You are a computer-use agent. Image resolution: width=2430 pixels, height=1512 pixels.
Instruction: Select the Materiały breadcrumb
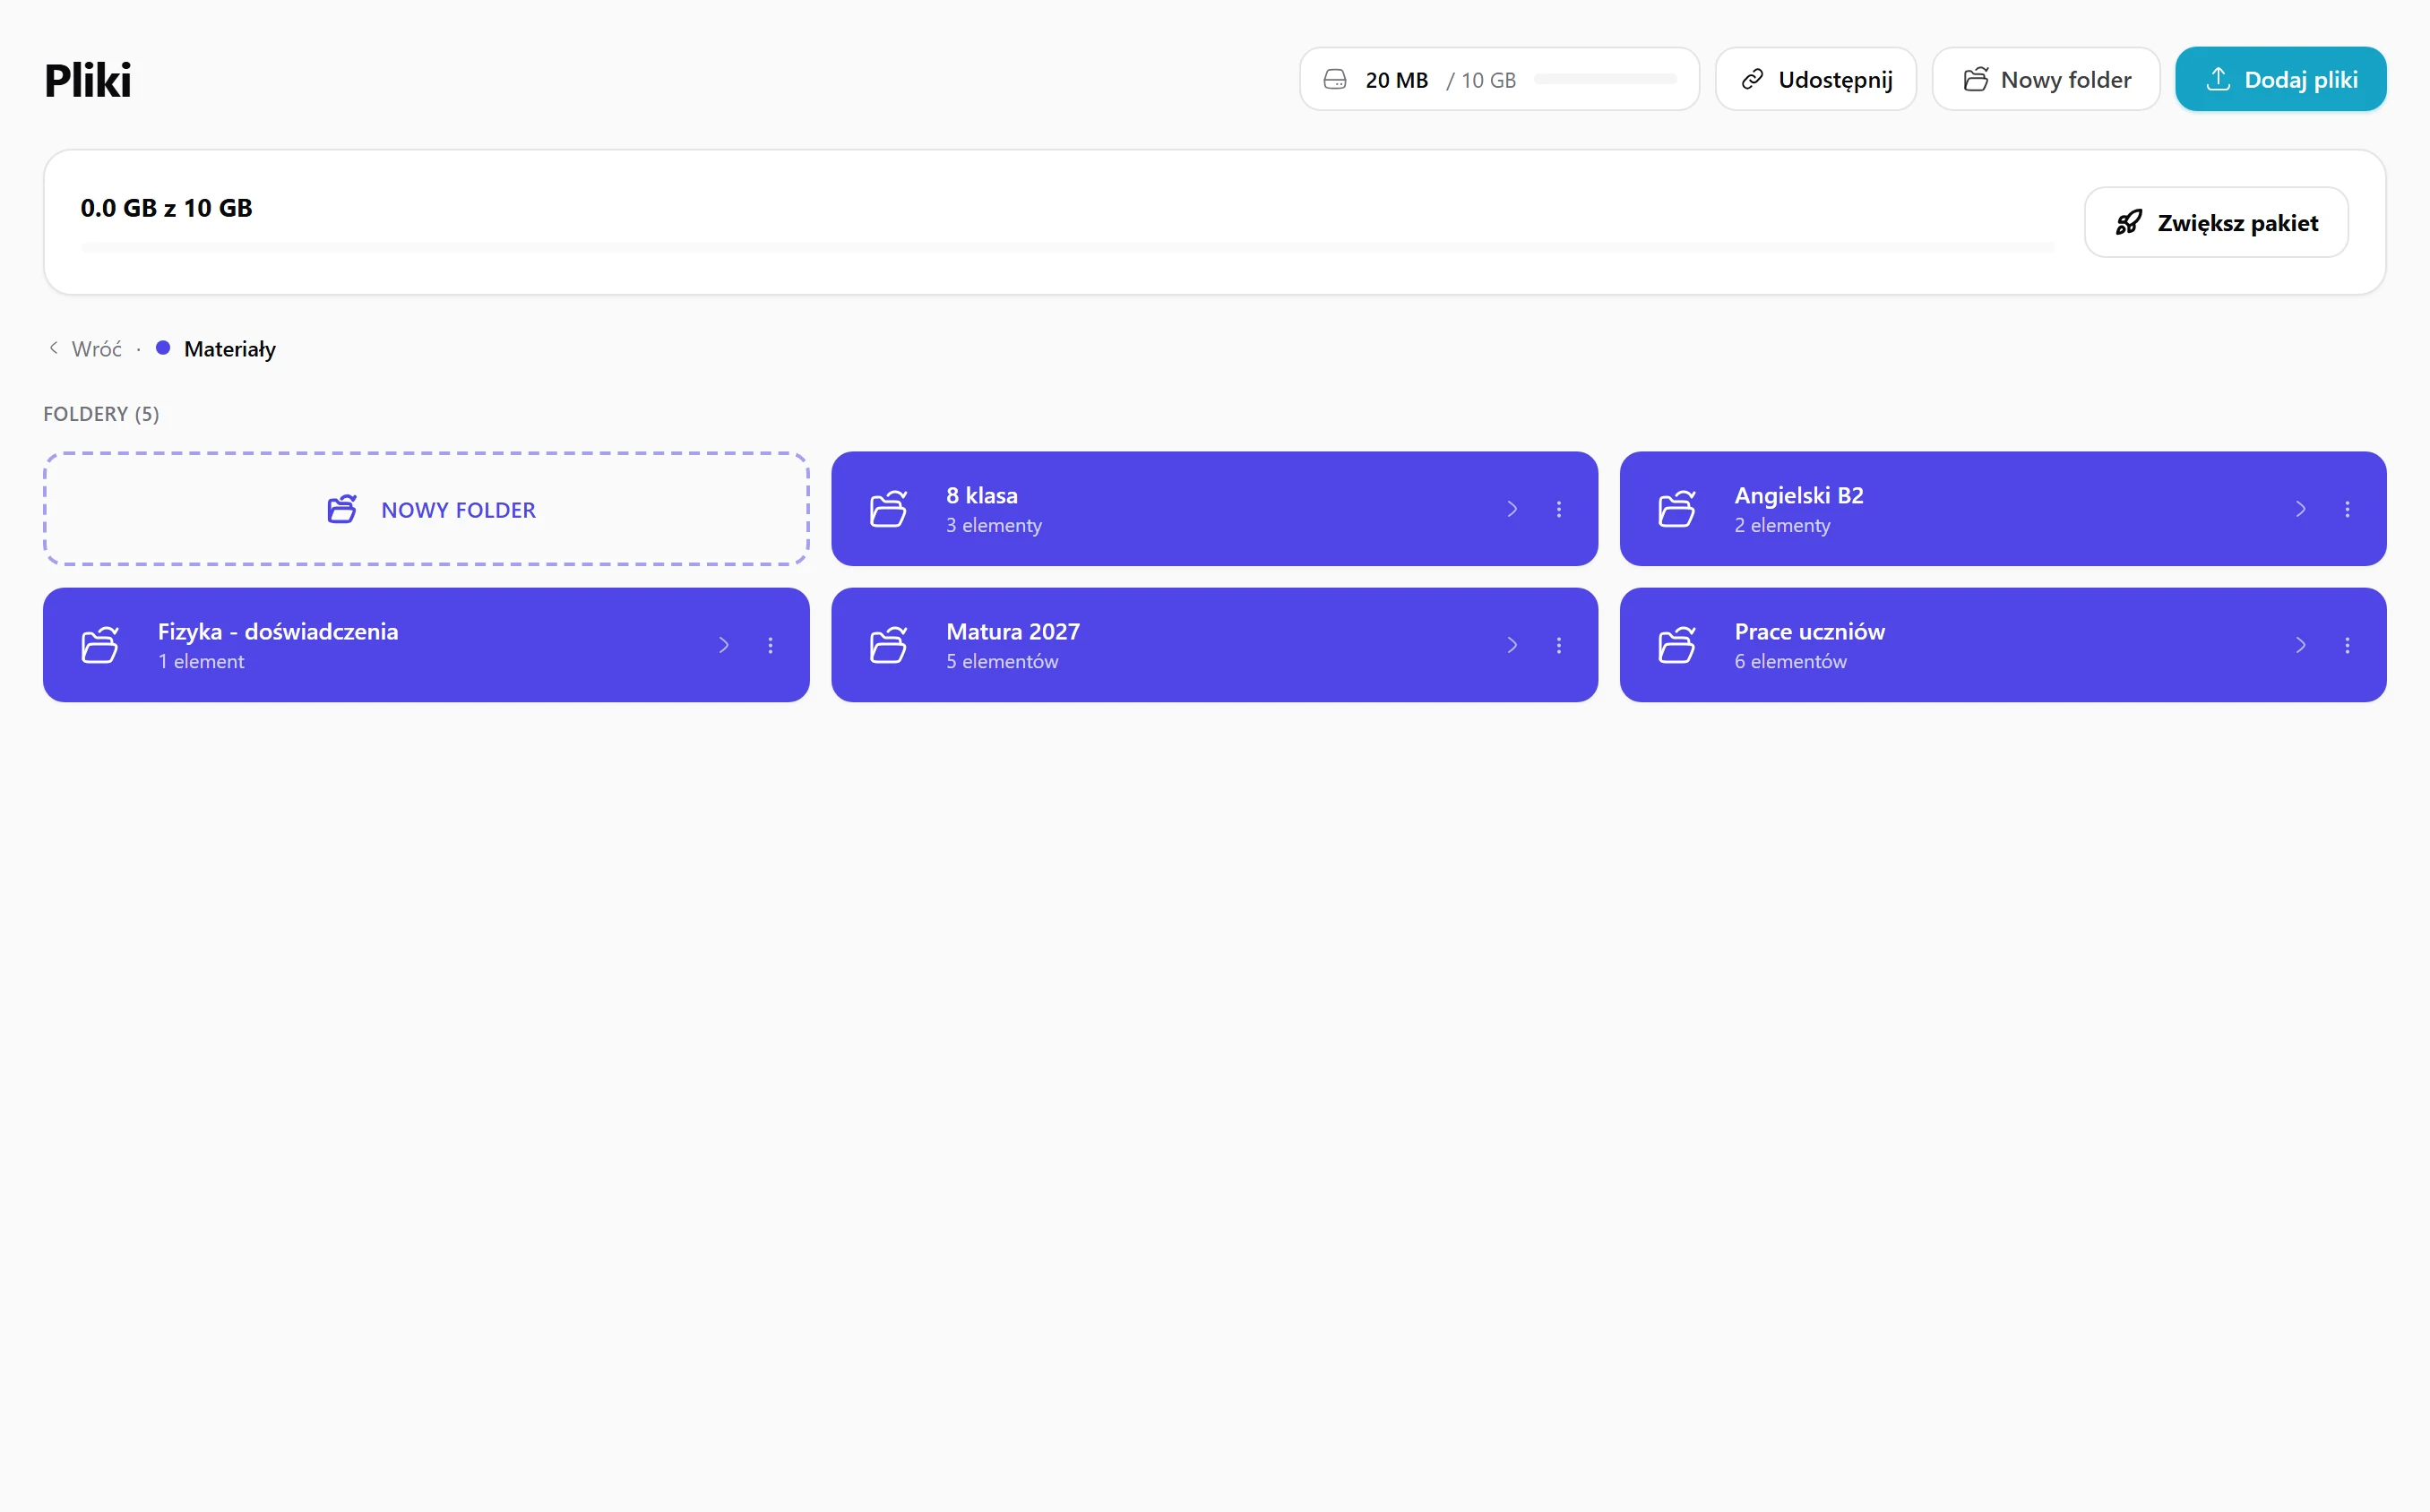(x=230, y=349)
